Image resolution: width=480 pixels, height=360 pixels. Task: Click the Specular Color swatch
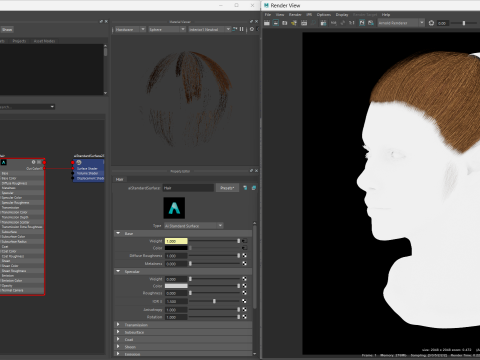pos(176,286)
